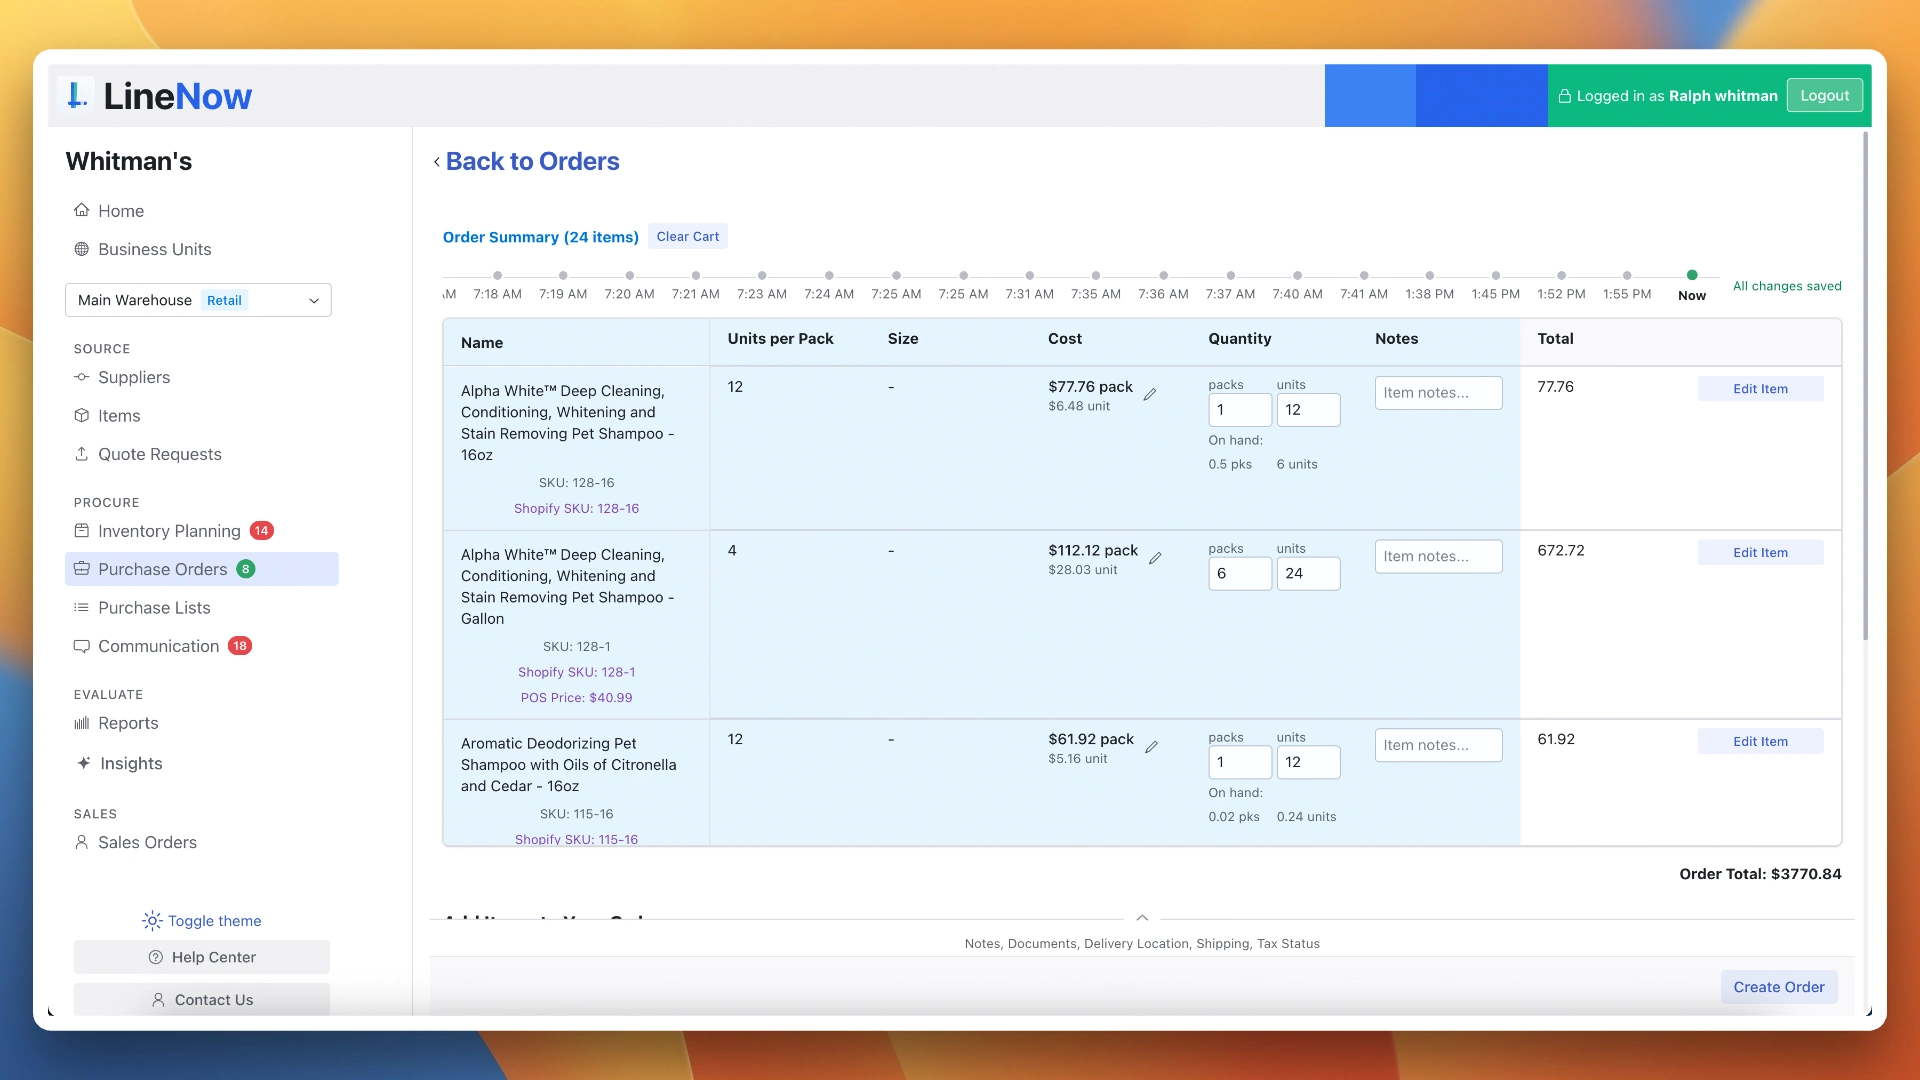This screenshot has height=1080, width=1920.
Task: Open the Insights sparkle item
Action: (x=130, y=763)
